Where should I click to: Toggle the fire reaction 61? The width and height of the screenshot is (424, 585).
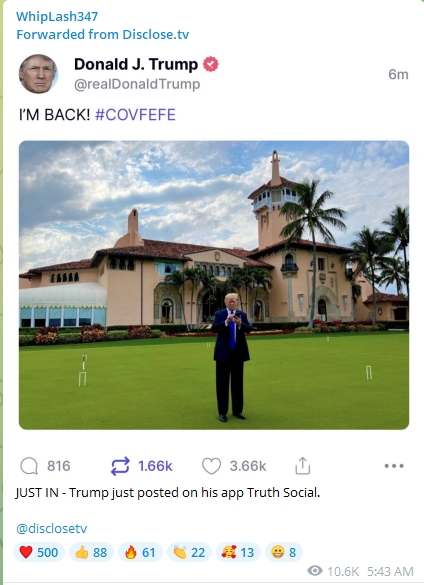[140, 552]
